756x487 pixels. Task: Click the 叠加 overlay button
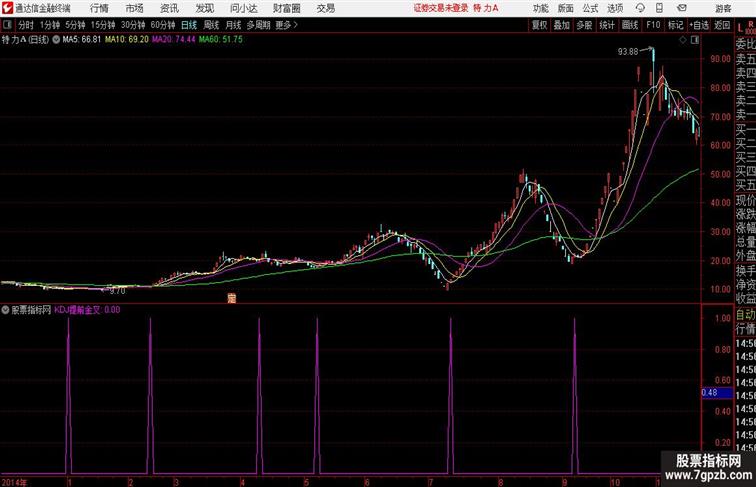(562, 25)
